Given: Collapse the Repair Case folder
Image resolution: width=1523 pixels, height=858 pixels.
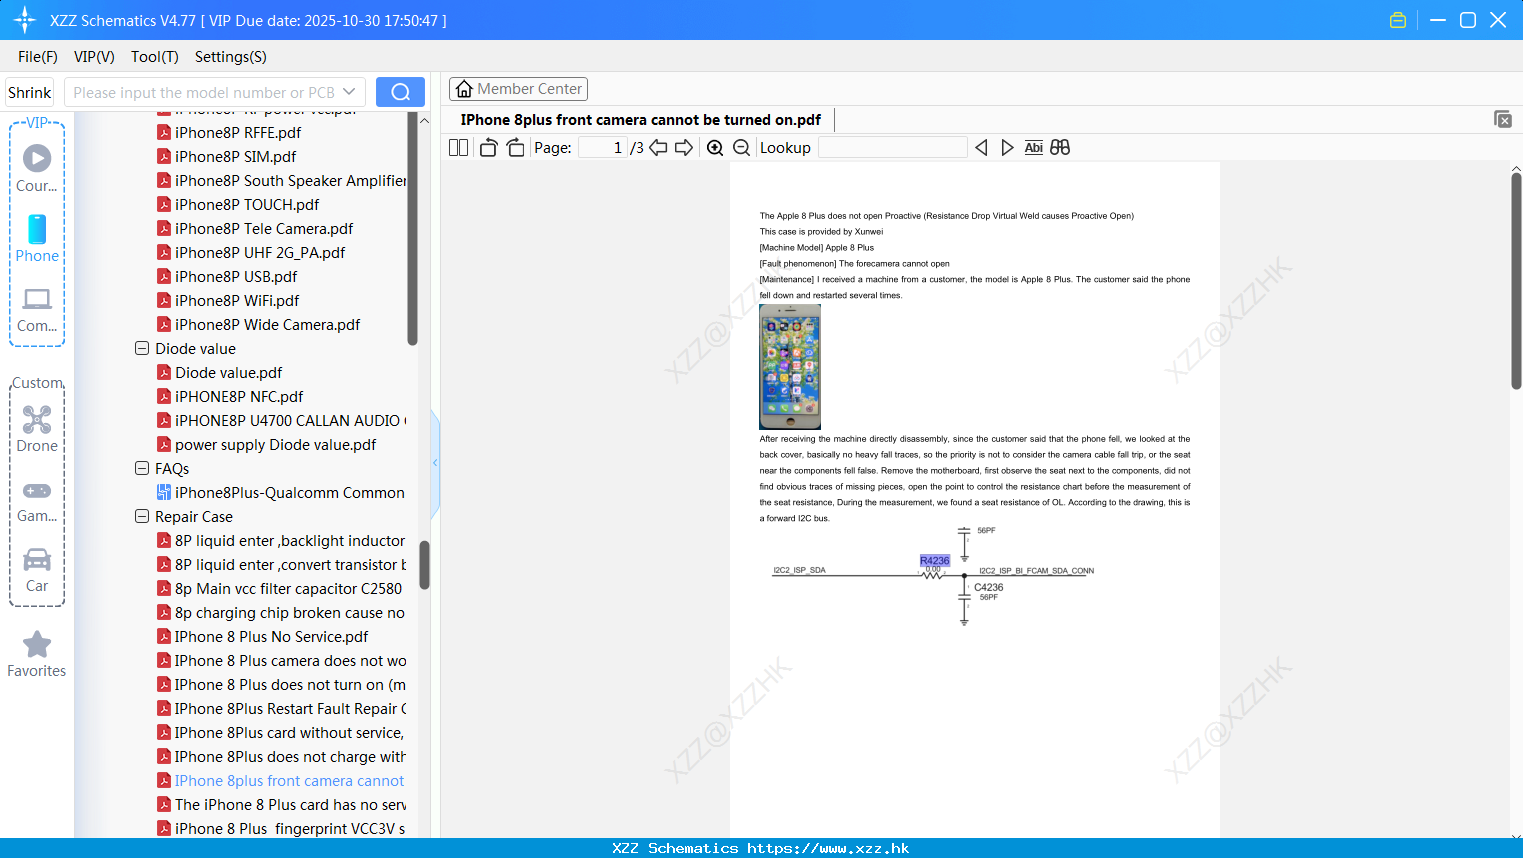Looking at the screenshot, I should (142, 517).
